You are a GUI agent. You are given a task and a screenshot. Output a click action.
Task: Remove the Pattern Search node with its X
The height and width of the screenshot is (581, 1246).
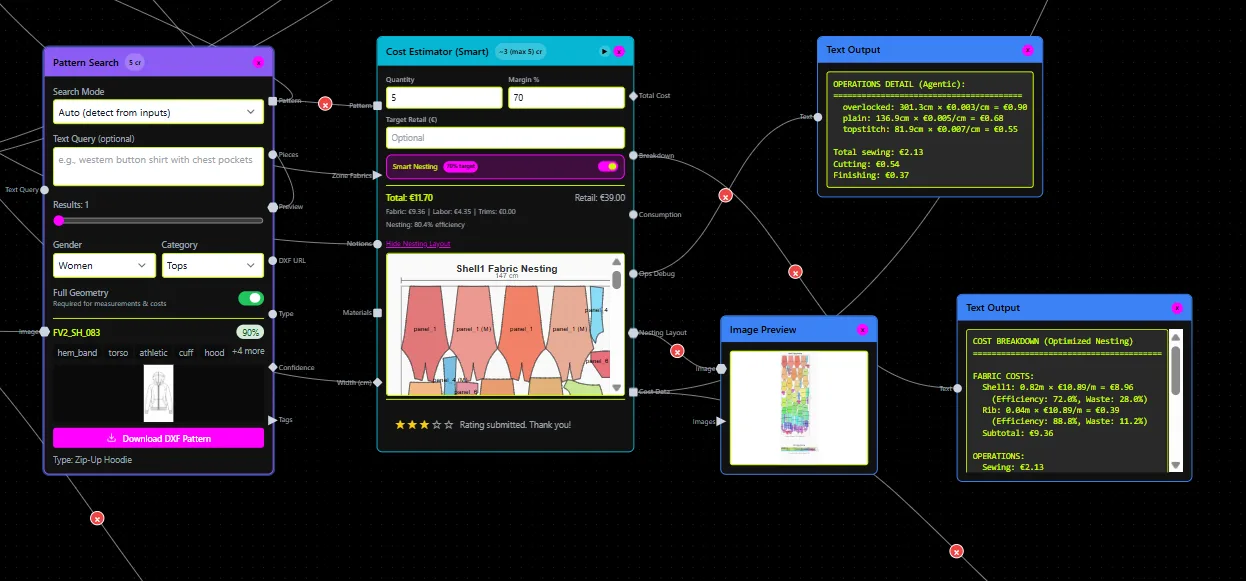pyautogui.click(x=258, y=62)
